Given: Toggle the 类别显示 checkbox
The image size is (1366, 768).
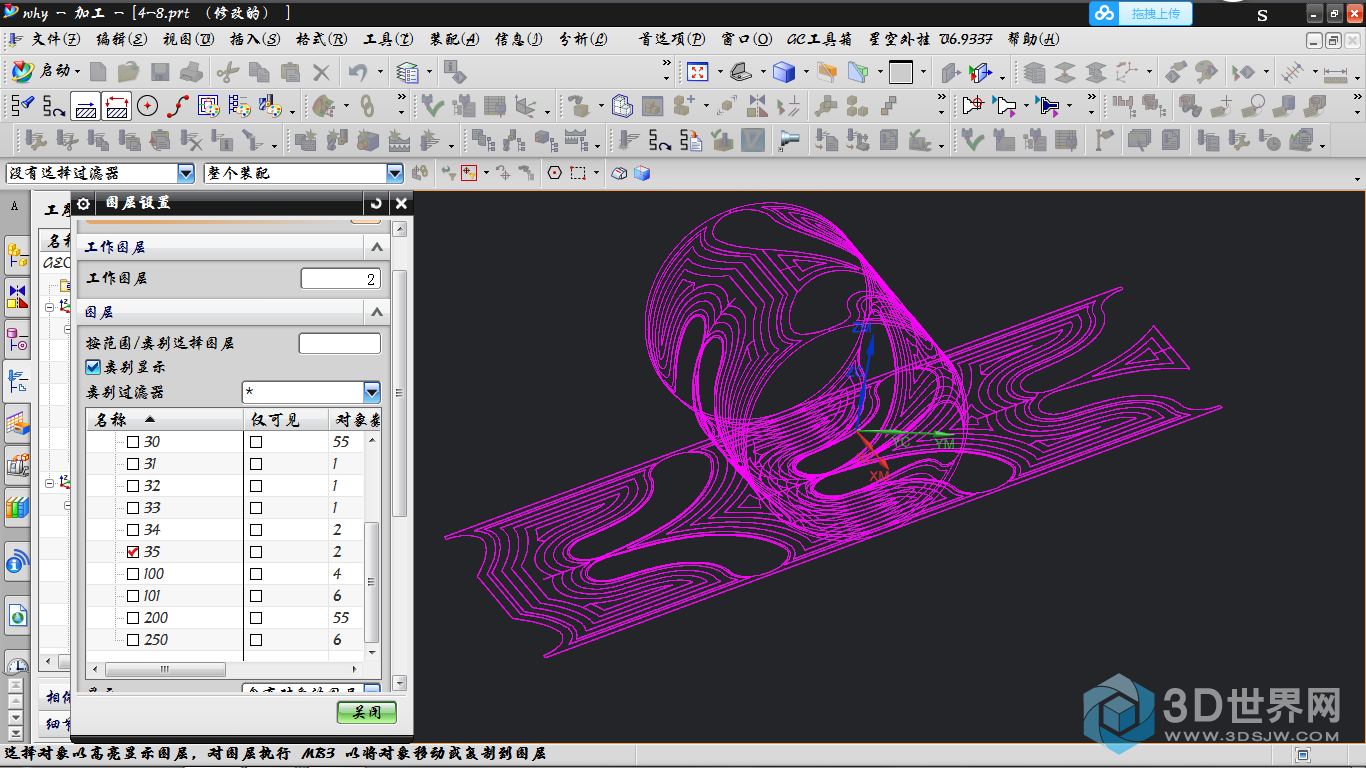Looking at the screenshot, I should tap(94, 367).
